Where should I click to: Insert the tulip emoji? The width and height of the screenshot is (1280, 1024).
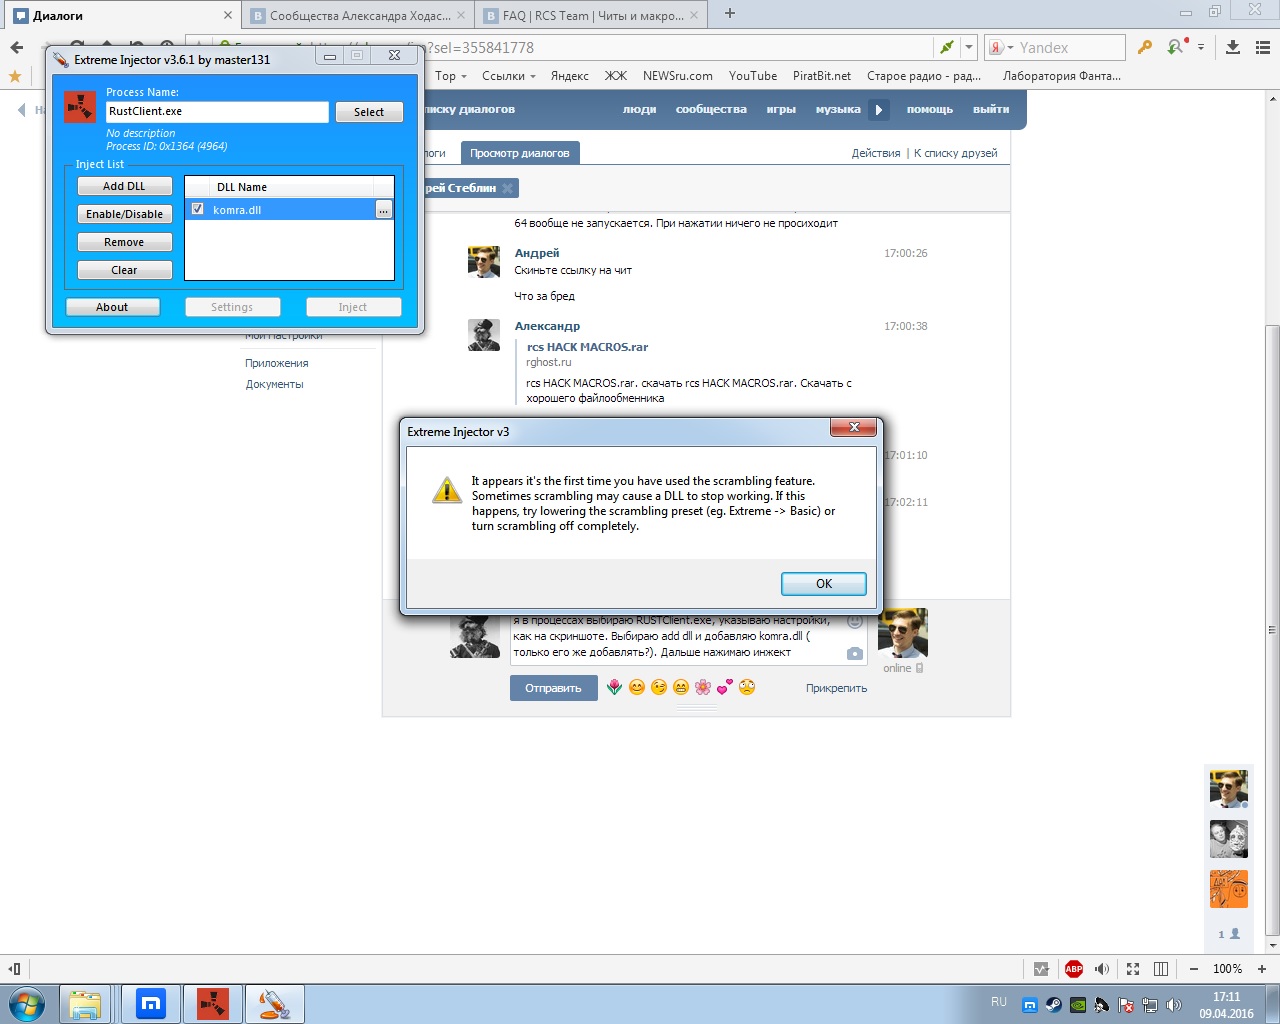tap(615, 687)
